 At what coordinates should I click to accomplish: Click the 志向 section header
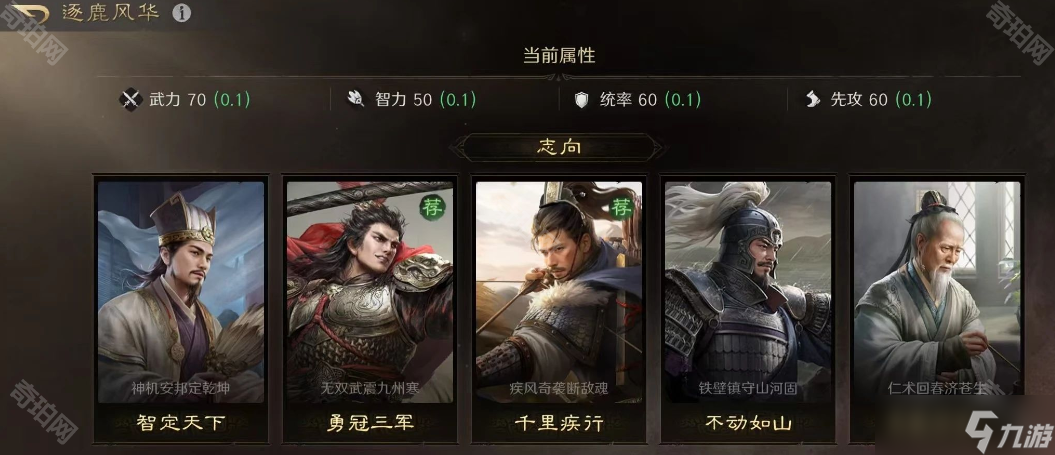click(x=559, y=147)
